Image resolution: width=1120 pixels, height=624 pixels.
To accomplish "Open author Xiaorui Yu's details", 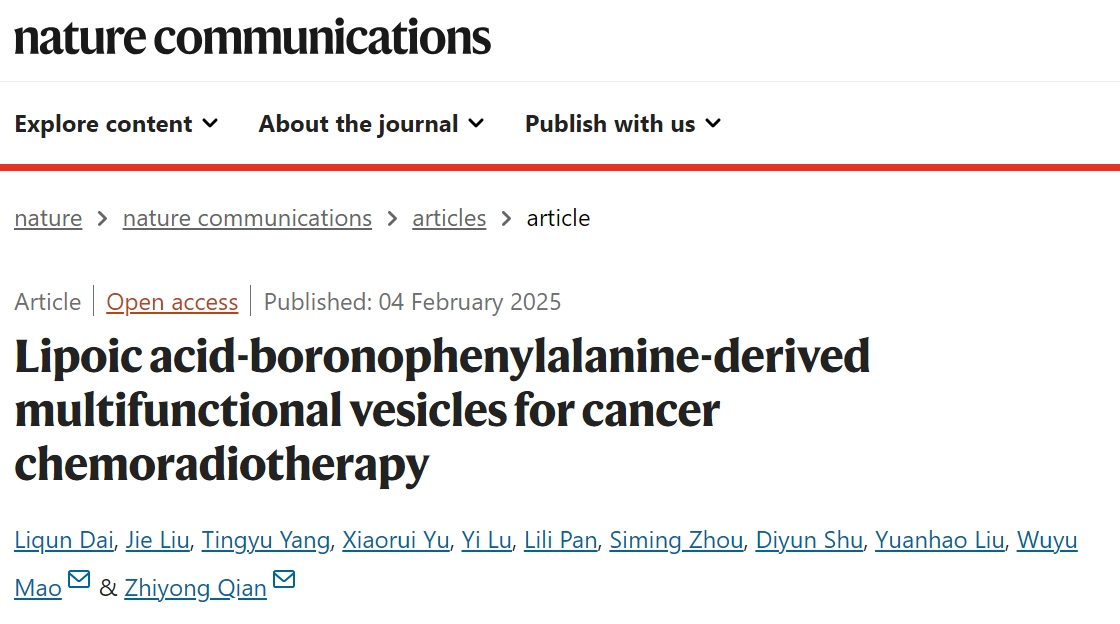I will tap(396, 541).
